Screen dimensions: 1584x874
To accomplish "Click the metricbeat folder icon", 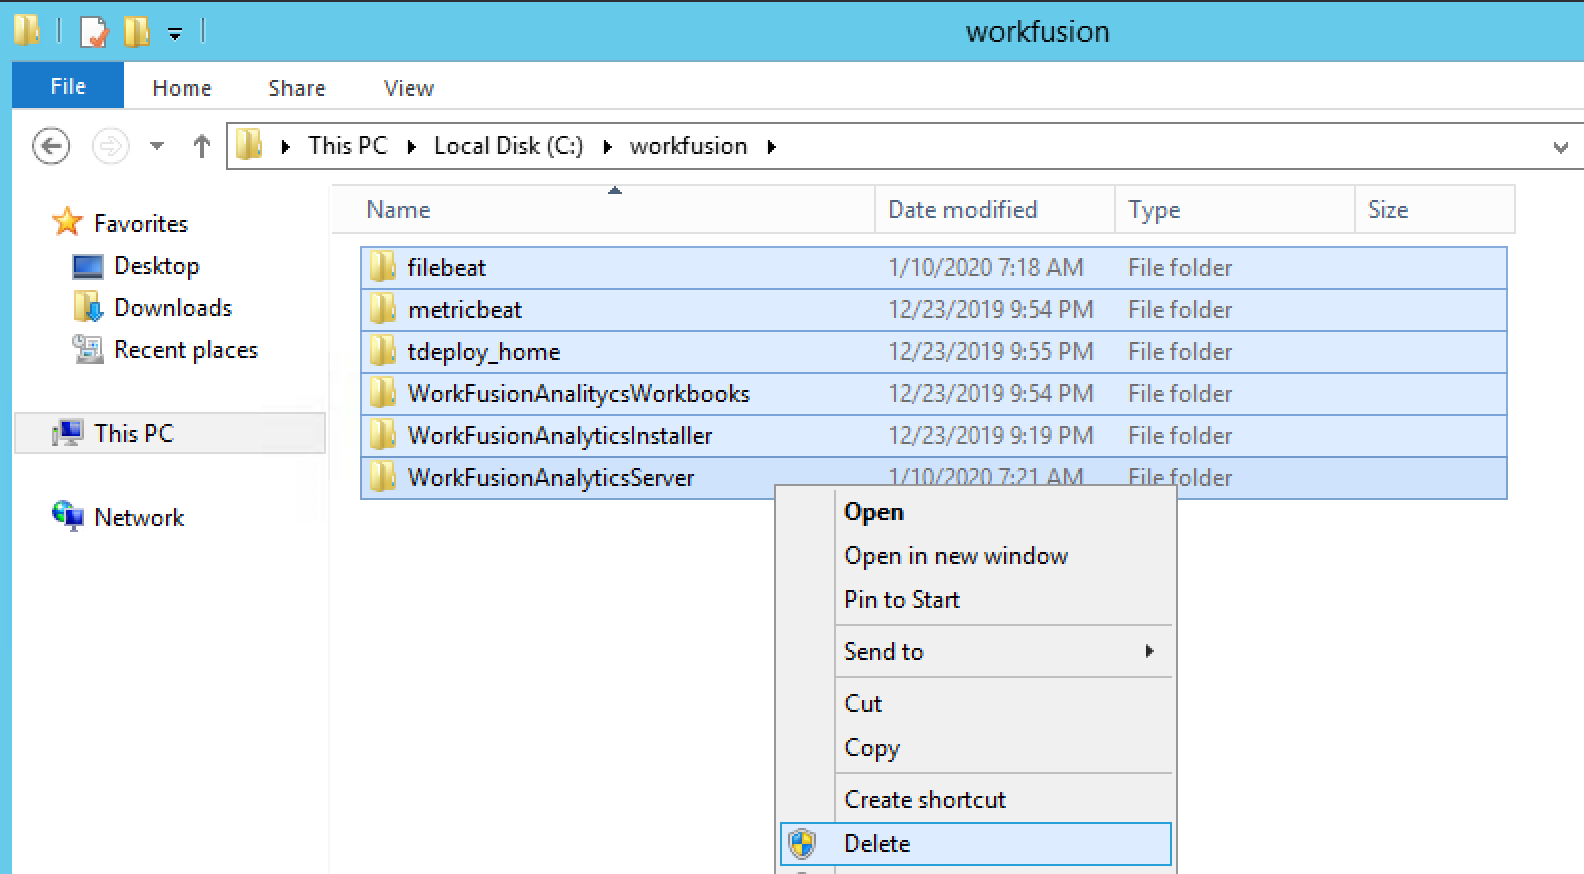I will tap(383, 309).
